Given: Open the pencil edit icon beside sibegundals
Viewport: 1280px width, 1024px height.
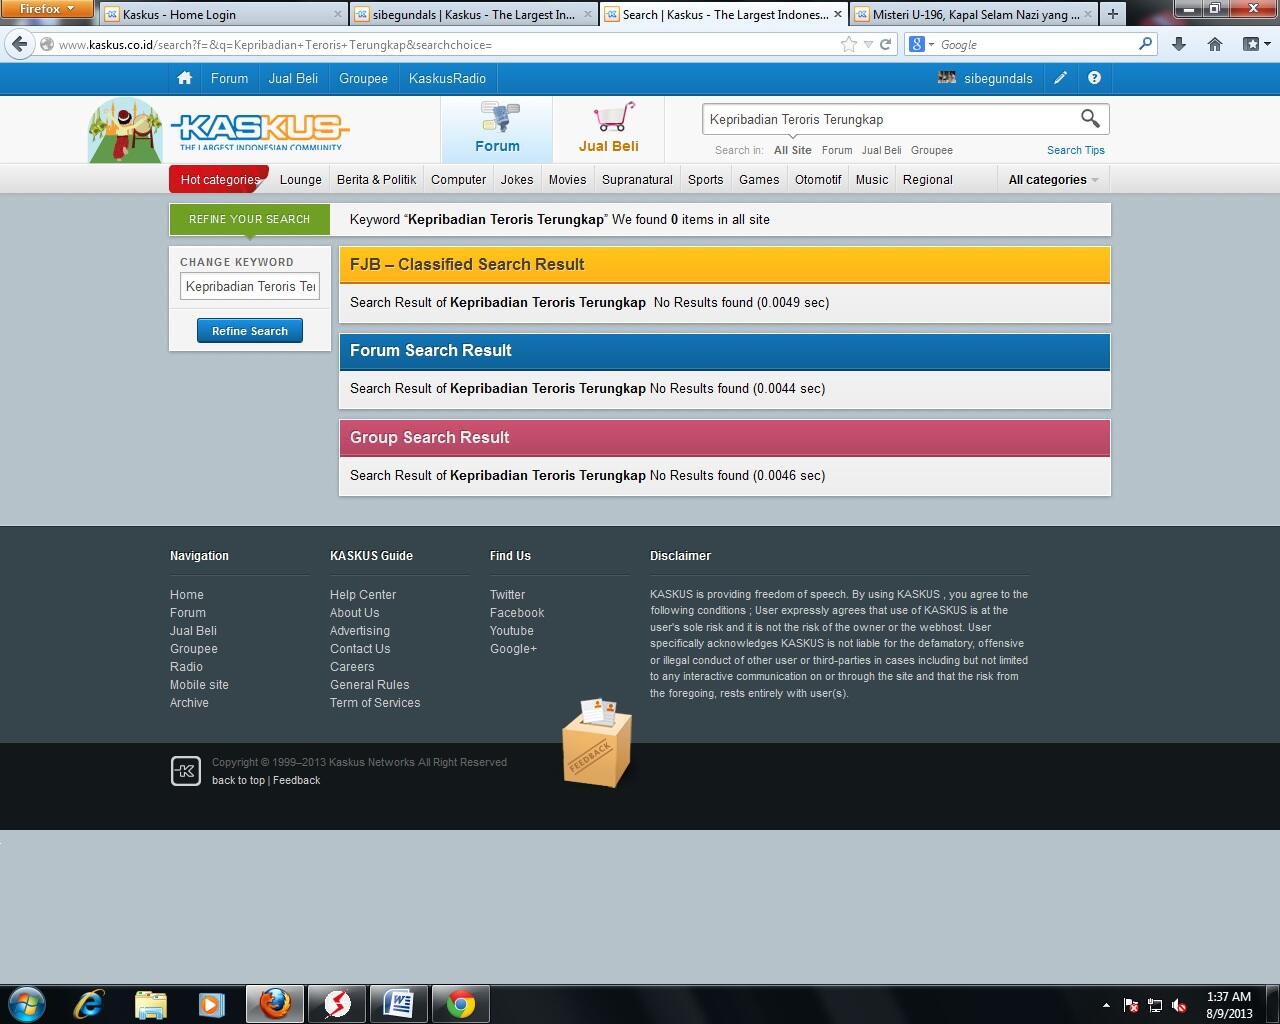Looking at the screenshot, I should click(x=1060, y=78).
